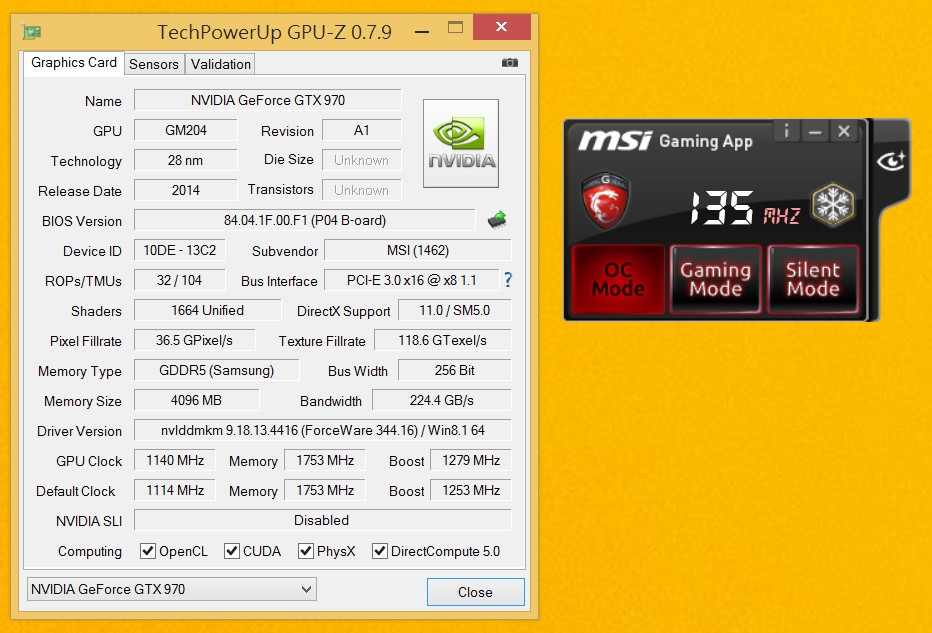Image resolution: width=932 pixels, height=633 pixels.
Task: Toggle the OpenCL checkbox
Action: pos(148,551)
